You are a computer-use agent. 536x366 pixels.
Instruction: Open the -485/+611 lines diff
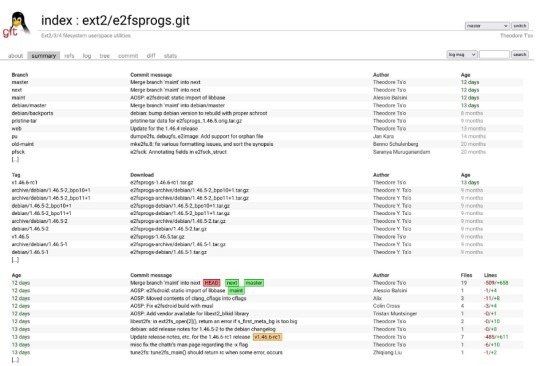(x=496, y=337)
